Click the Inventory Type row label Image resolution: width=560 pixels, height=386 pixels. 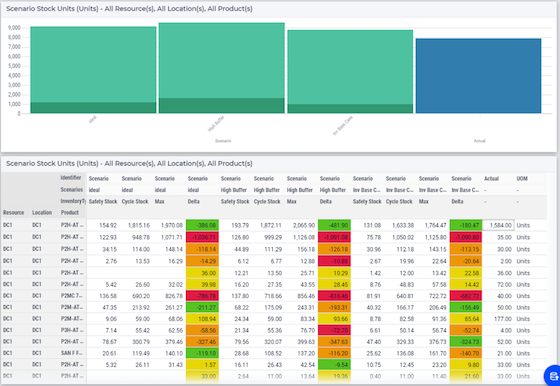pyautogui.click(x=73, y=201)
